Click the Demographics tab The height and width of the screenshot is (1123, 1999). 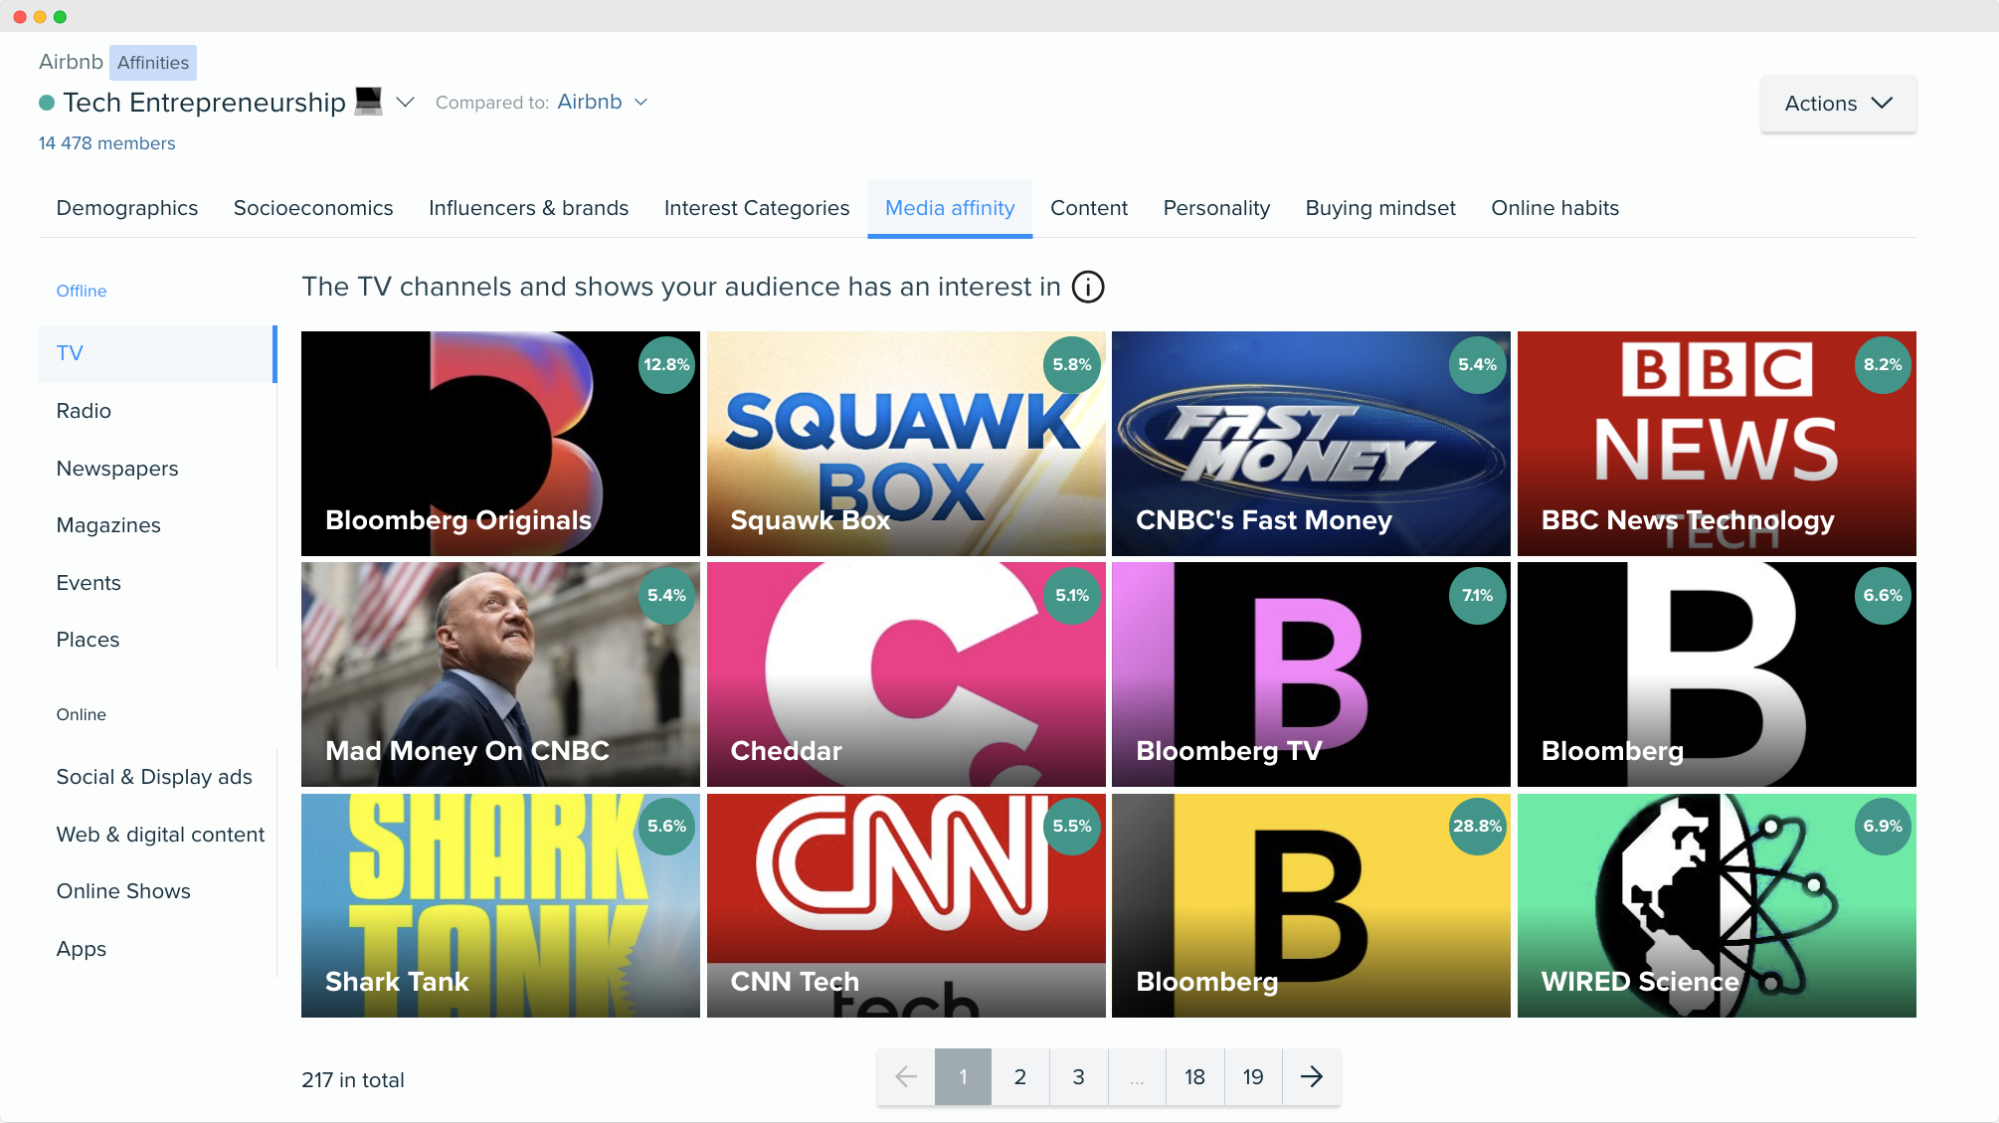click(x=126, y=207)
